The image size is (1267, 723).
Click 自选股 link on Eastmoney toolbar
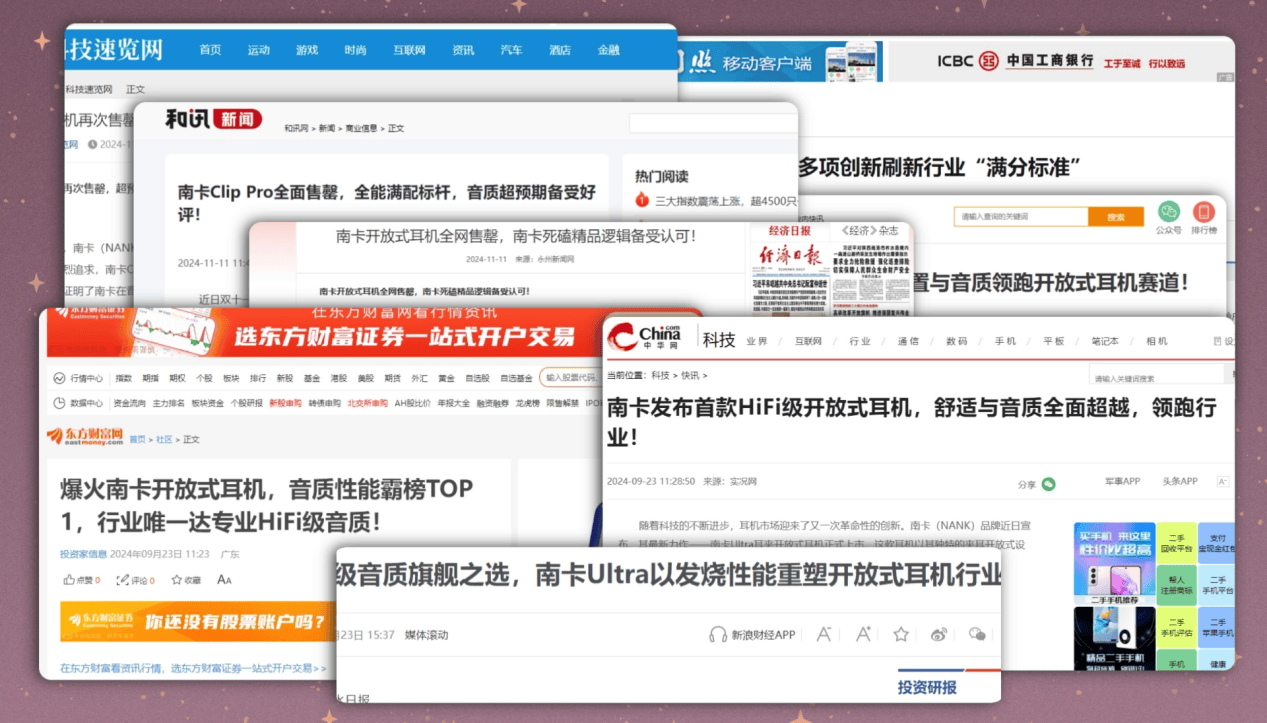(478, 378)
